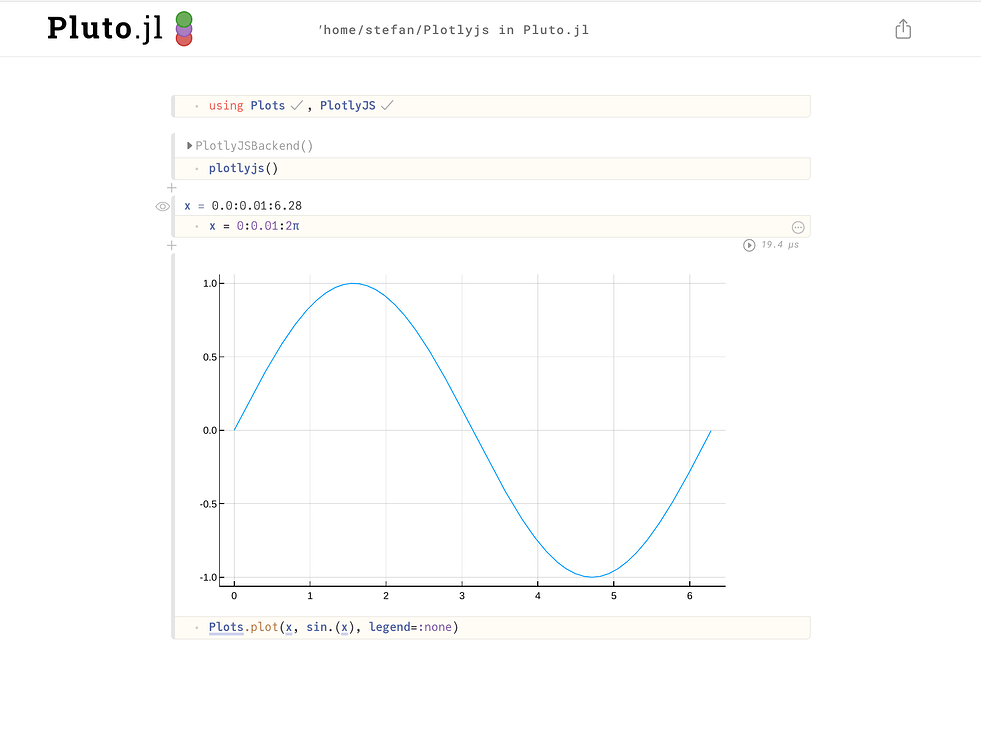Add a new cell below x cell
This screenshot has height=750, width=981.
coord(171,245)
